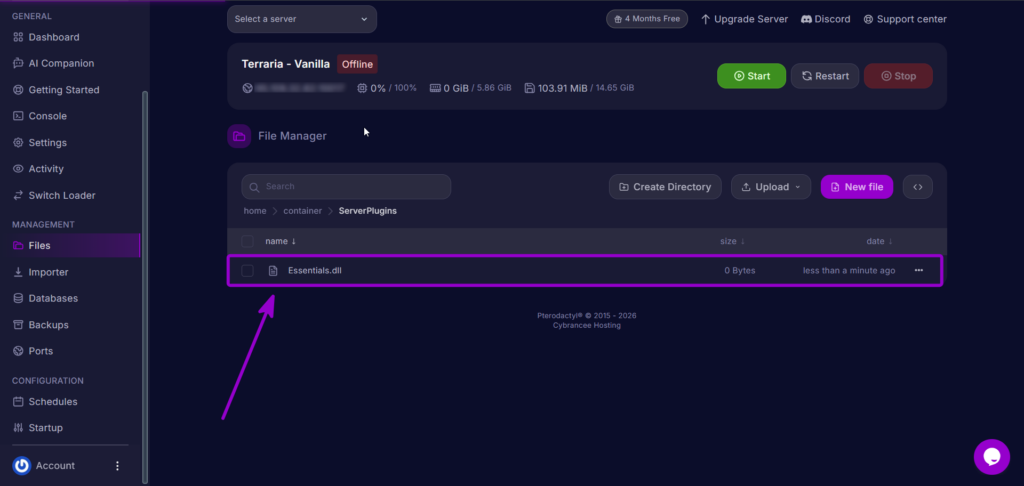The width and height of the screenshot is (1024, 486).
Task: Open the Importer page
Action: pyautogui.click(x=40, y=272)
